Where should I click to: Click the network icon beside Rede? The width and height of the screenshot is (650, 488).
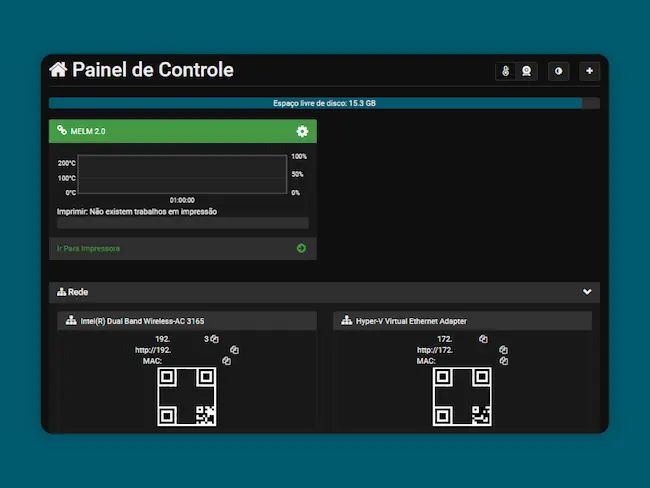pos(61,292)
